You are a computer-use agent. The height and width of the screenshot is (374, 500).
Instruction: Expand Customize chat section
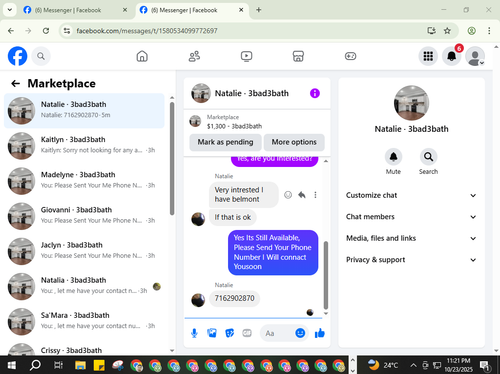(411, 195)
